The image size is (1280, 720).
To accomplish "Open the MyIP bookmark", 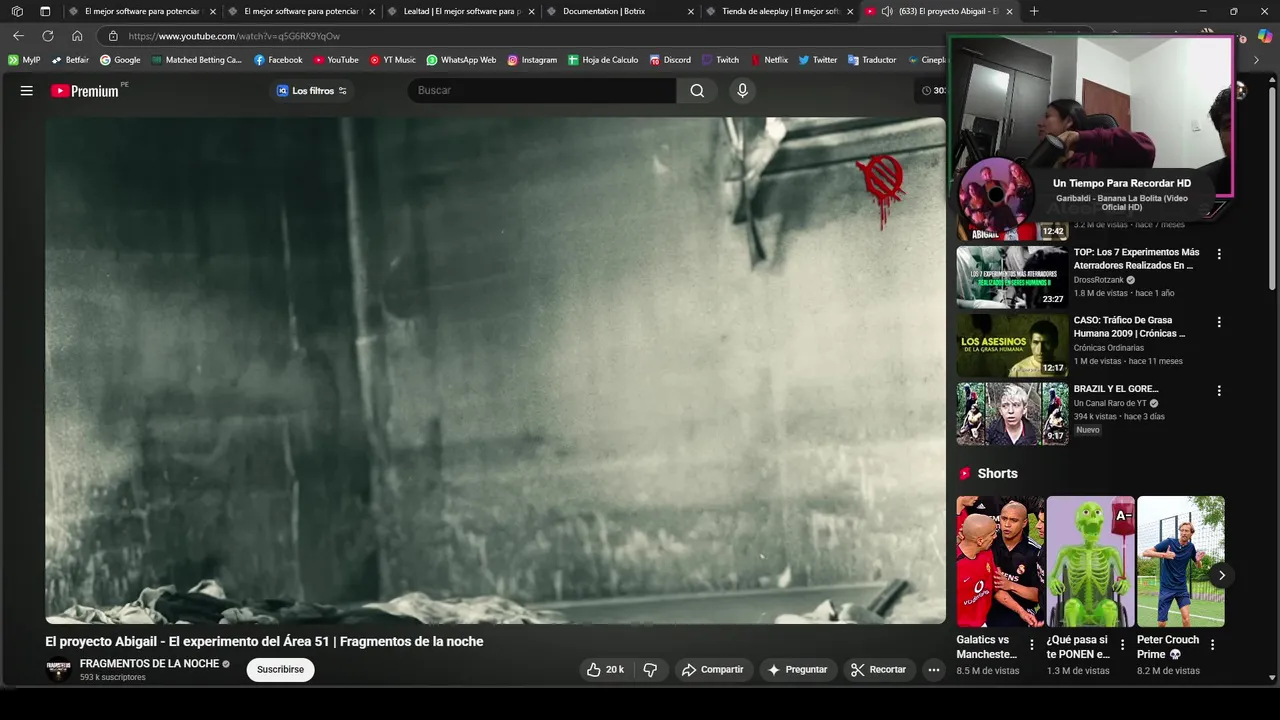I will pyautogui.click(x=24, y=60).
